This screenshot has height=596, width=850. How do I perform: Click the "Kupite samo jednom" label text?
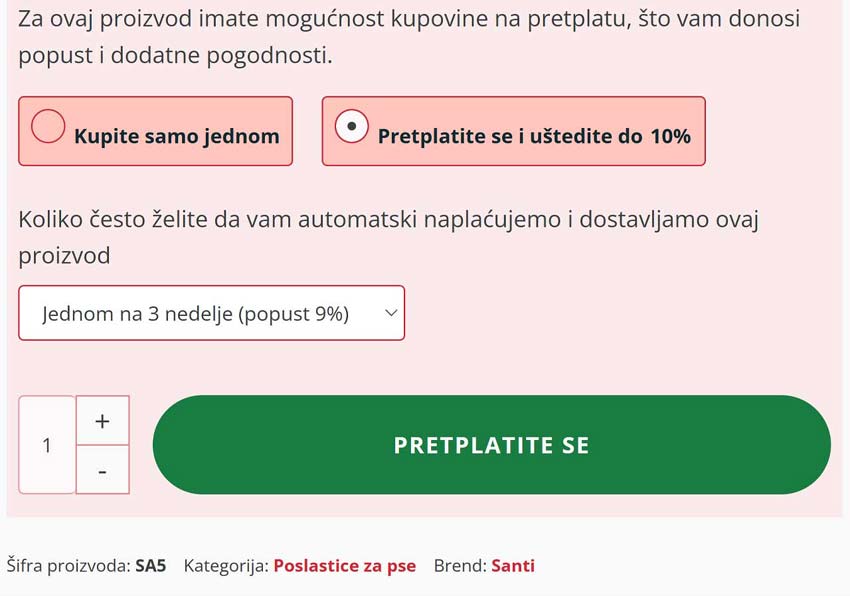pyautogui.click(x=177, y=136)
